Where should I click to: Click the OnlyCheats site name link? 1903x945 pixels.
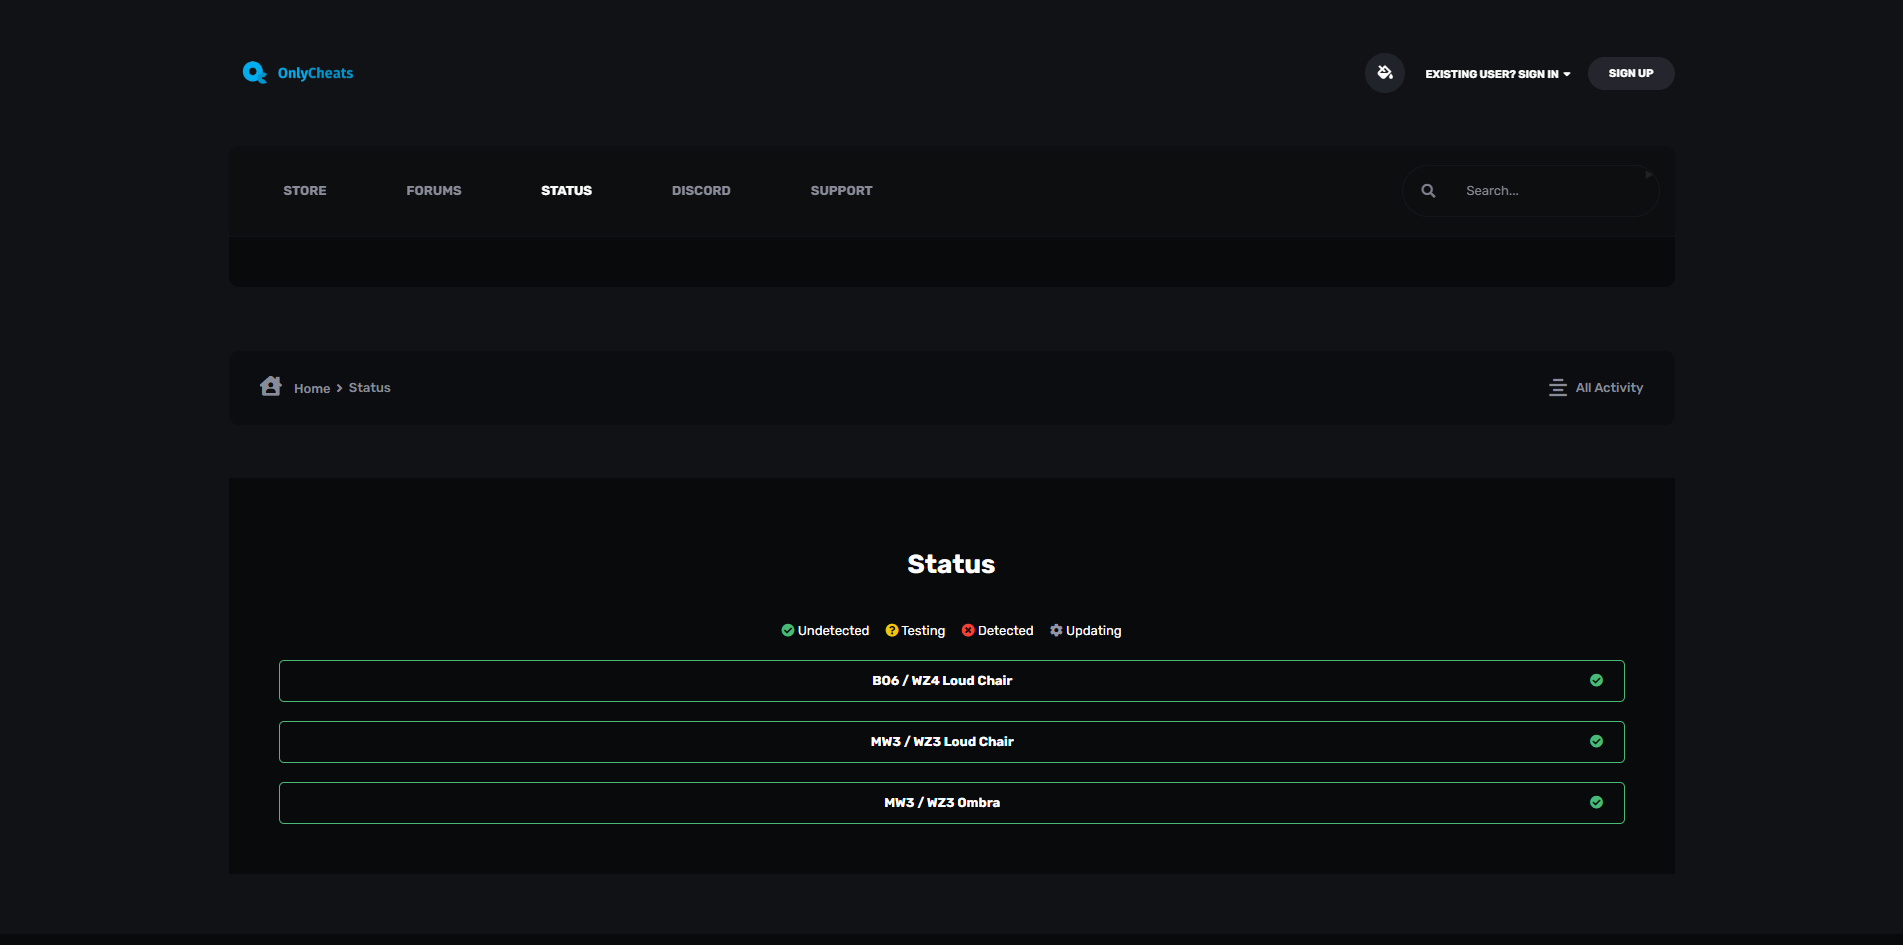tap(315, 73)
